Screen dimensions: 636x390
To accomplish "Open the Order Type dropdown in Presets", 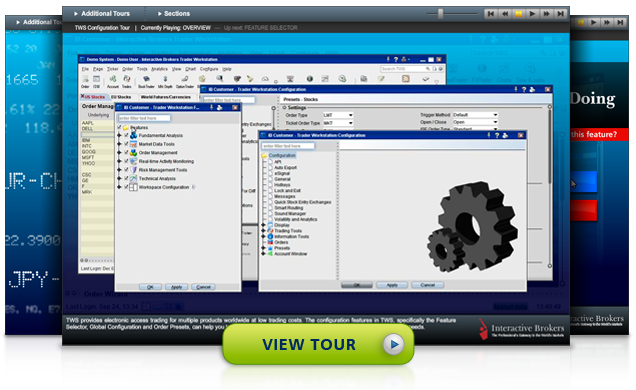I will pyautogui.click(x=338, y=115).
